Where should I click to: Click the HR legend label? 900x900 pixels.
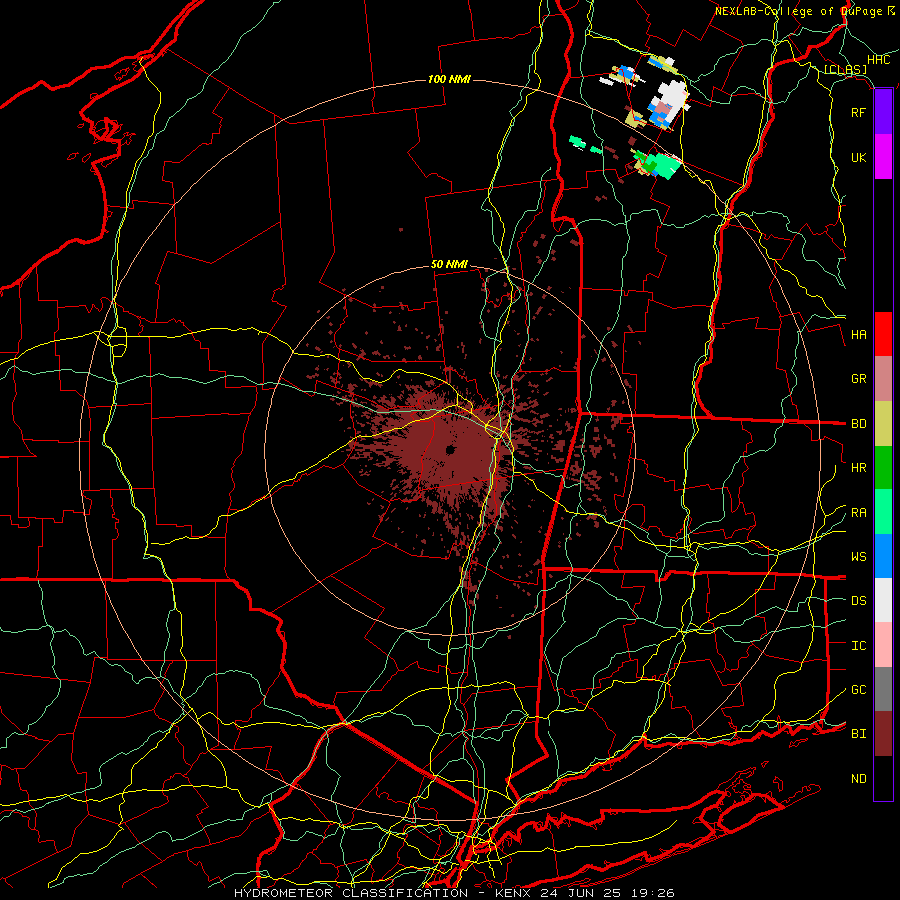coord(858,468)
